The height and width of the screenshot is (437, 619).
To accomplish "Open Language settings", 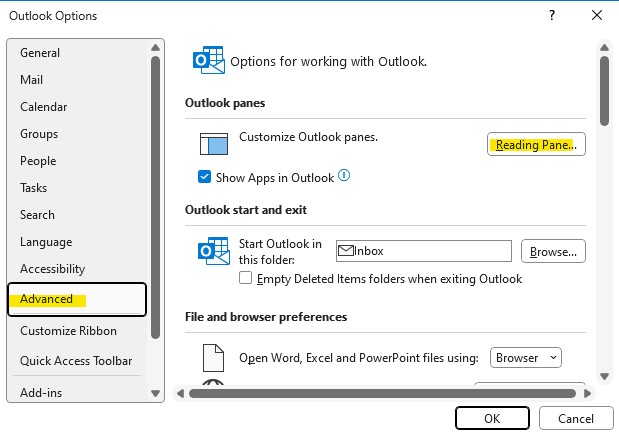I will click(46, 242).
